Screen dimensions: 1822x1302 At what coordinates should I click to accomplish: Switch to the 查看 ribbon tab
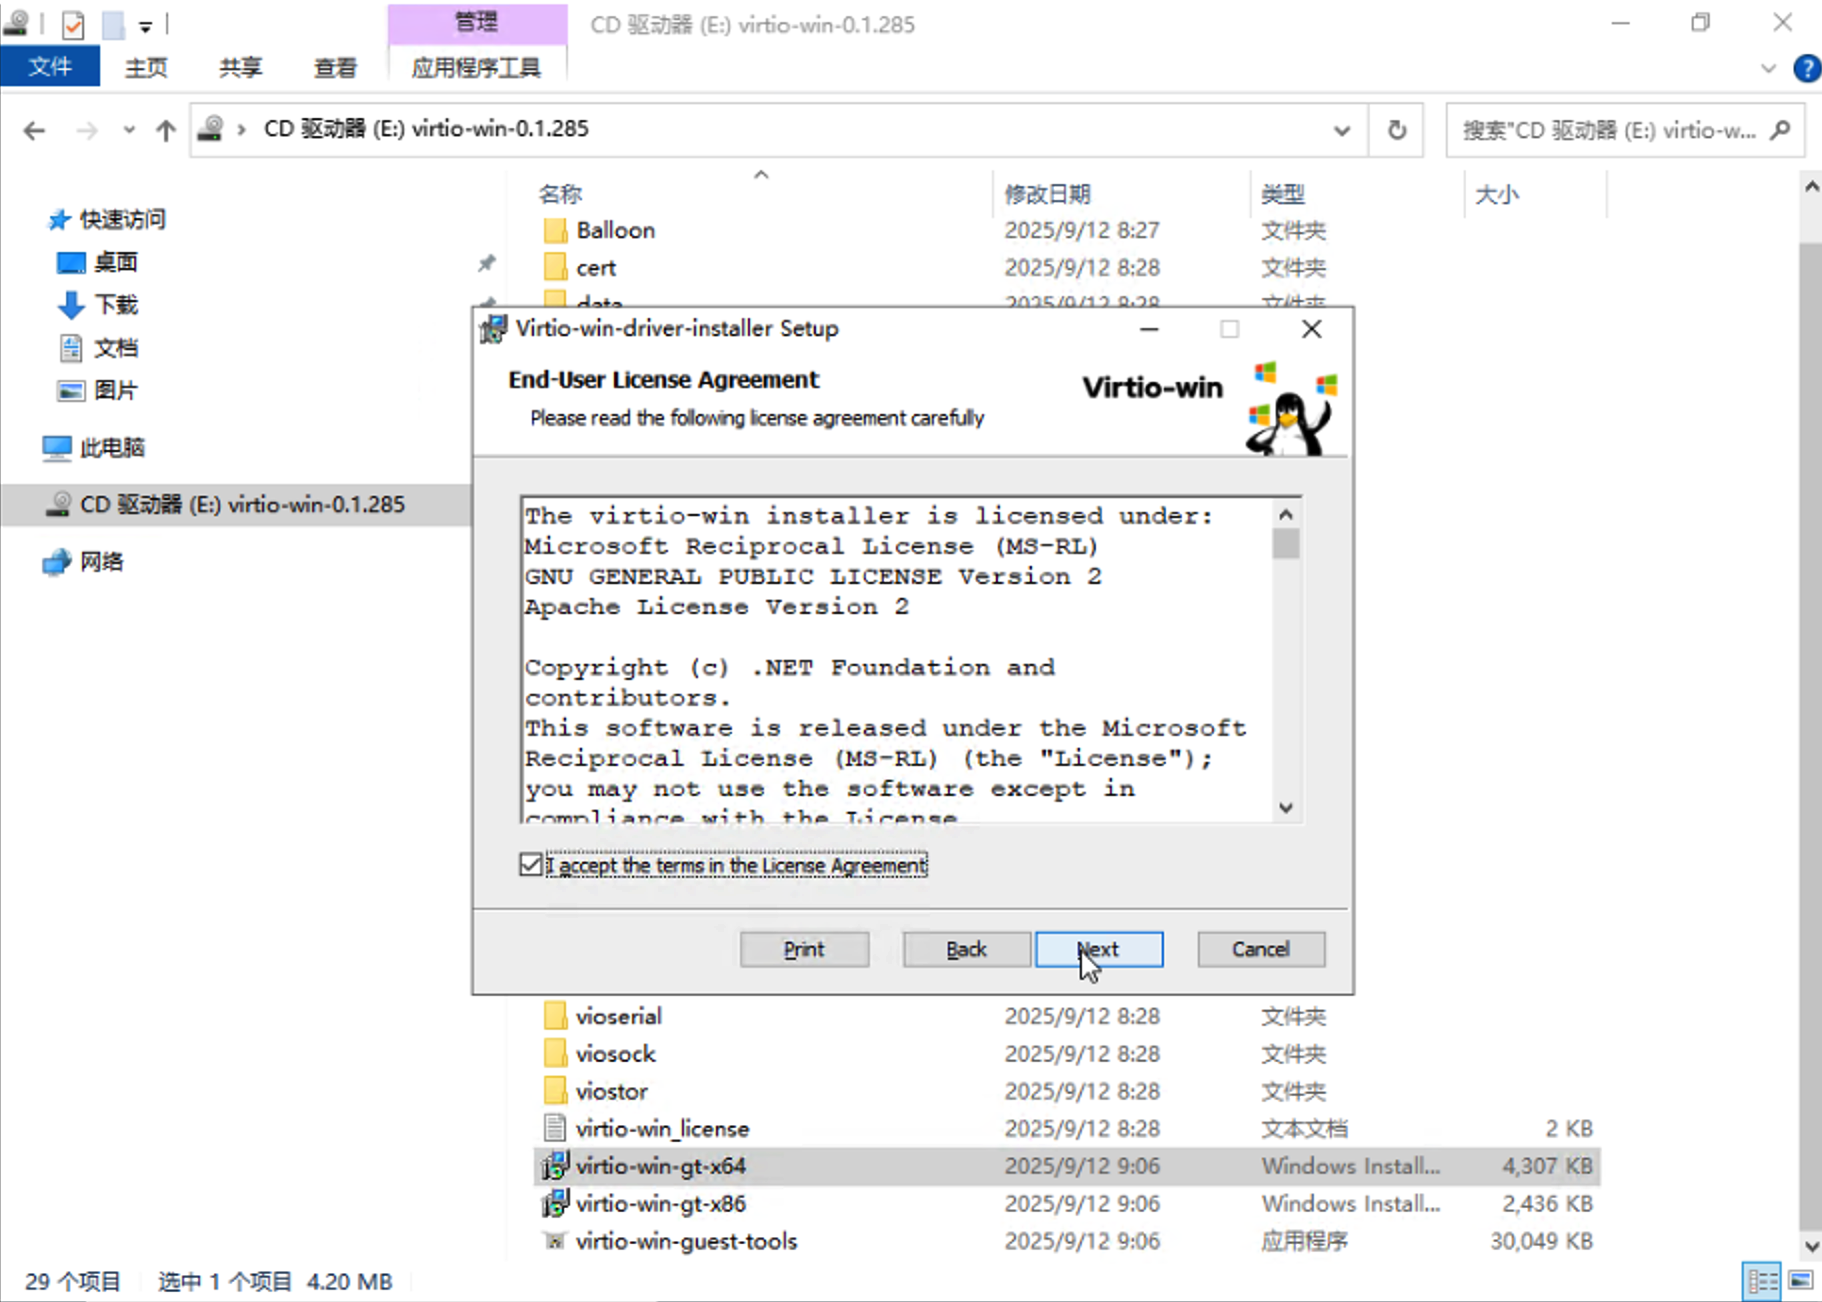(x=335, y=67)
